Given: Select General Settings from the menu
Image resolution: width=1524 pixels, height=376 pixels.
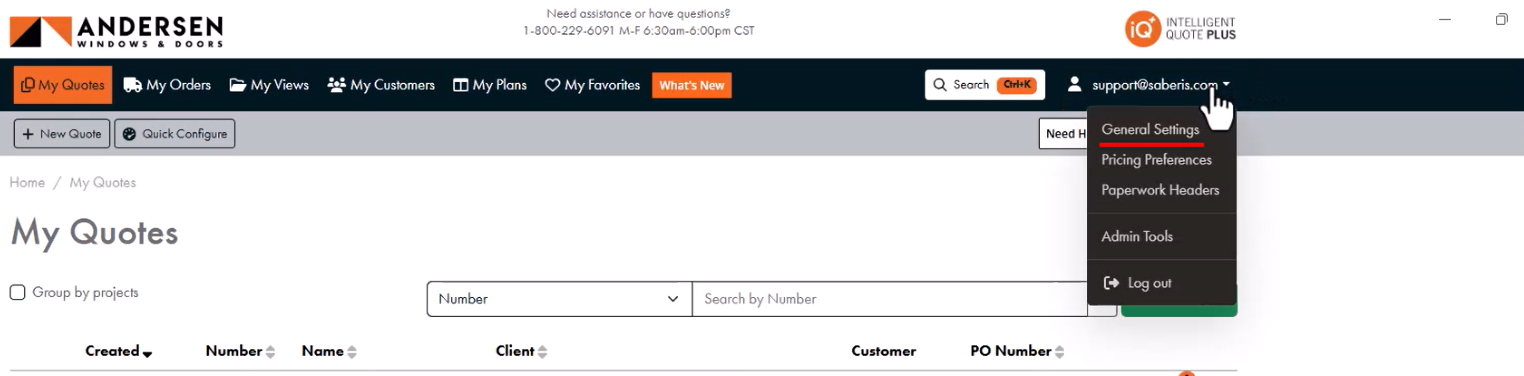Looking at the screenshot, I should [x=1150, y=130].
